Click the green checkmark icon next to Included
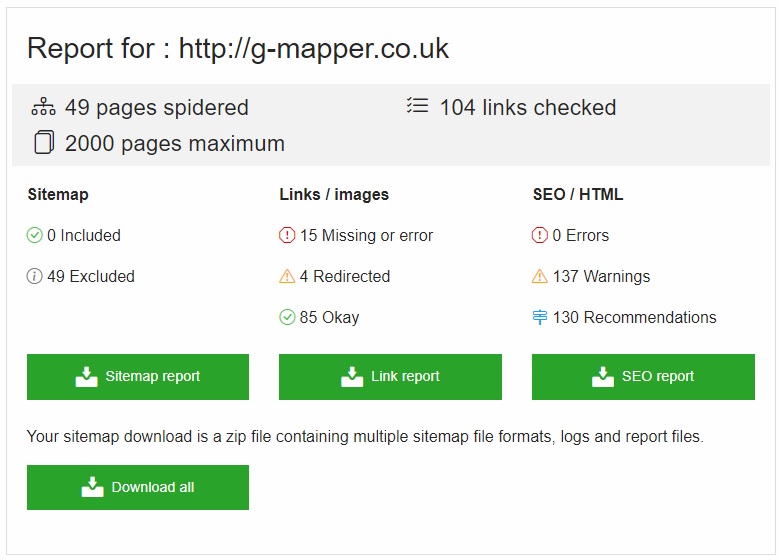The height and width of the screenshot is (560, 781). coord(35,236)
